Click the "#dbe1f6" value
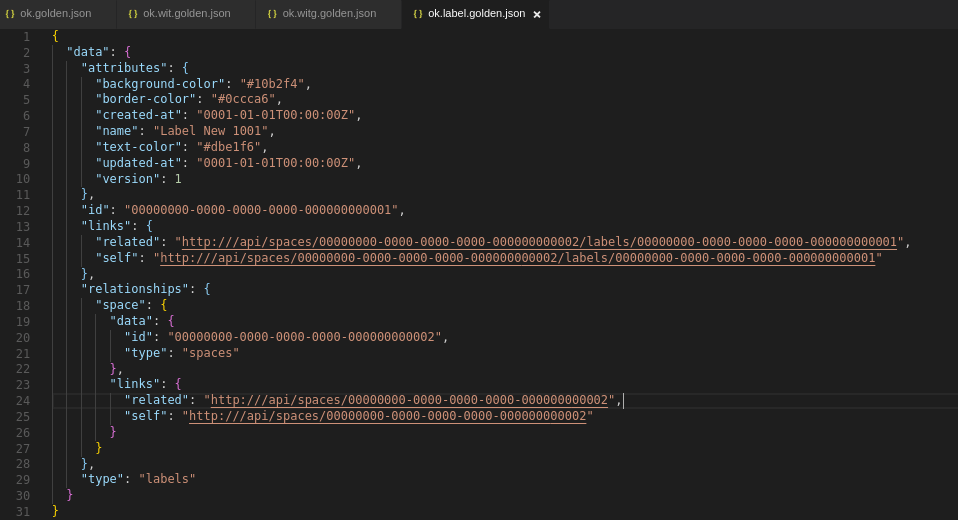 (229, 147)
